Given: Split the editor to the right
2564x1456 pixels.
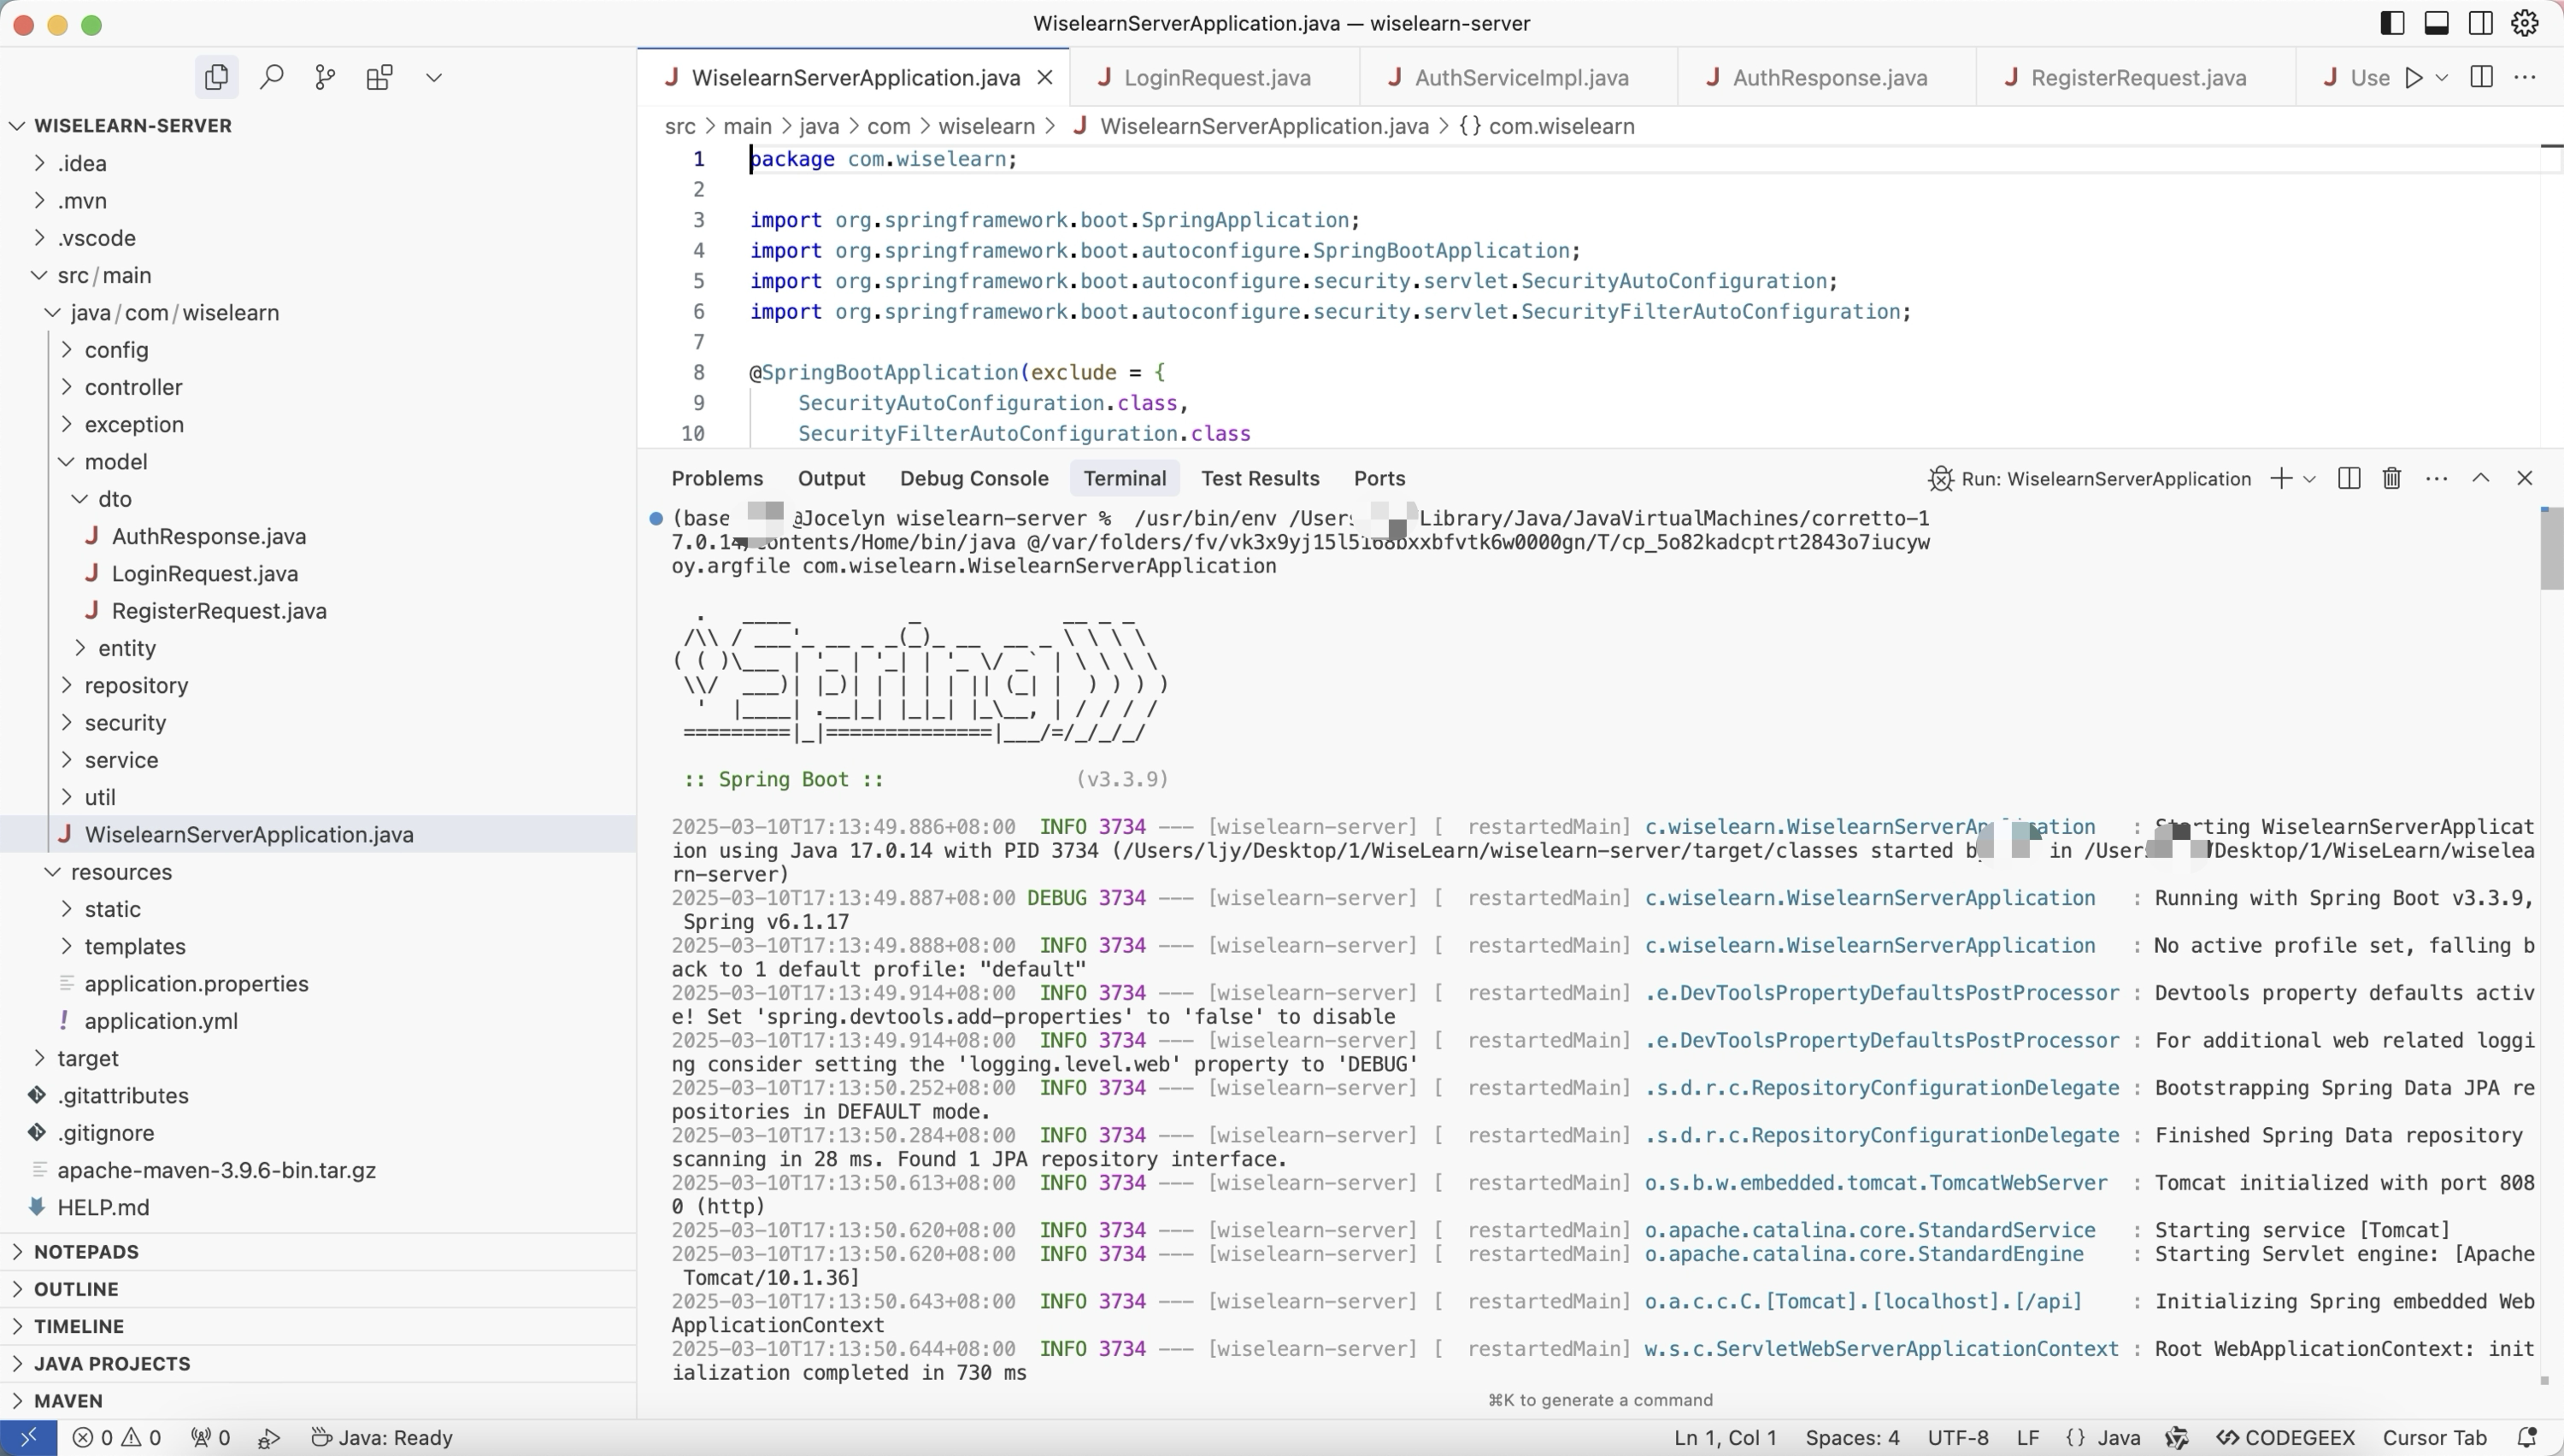Looking at the screenshot, I should (x=2481, y=78).
